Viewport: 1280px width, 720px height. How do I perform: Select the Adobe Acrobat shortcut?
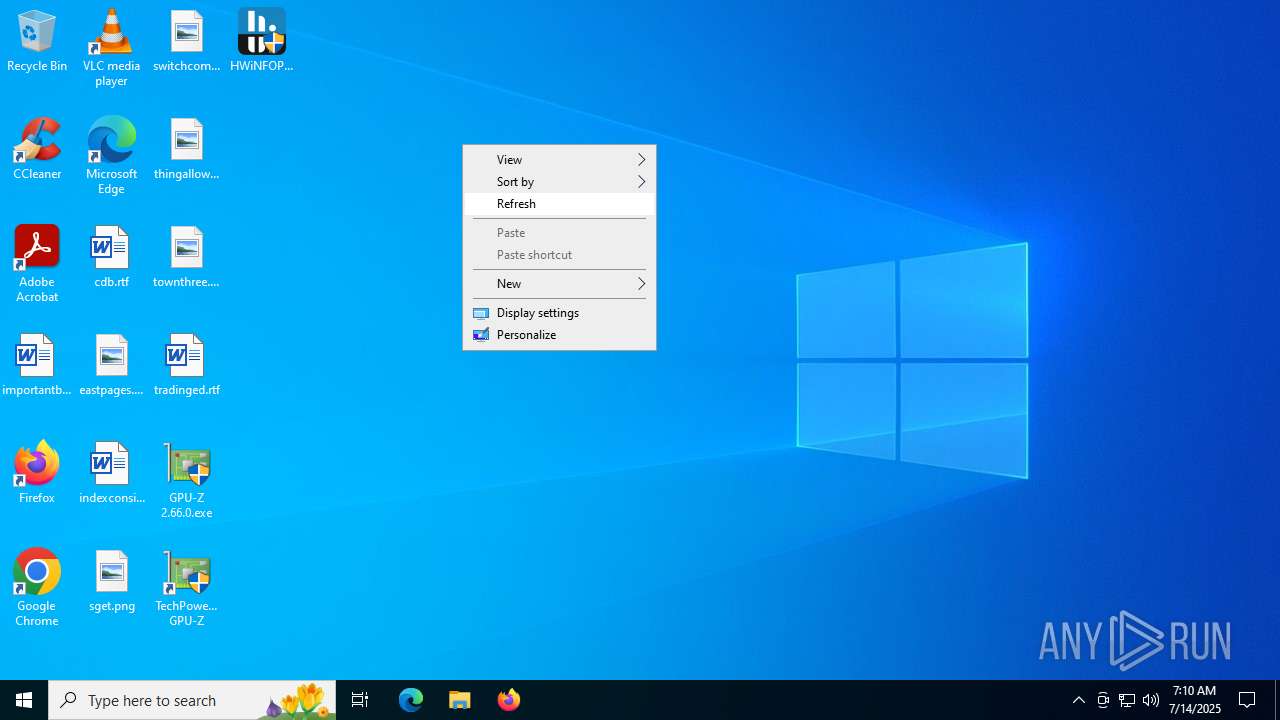point(37,264)
